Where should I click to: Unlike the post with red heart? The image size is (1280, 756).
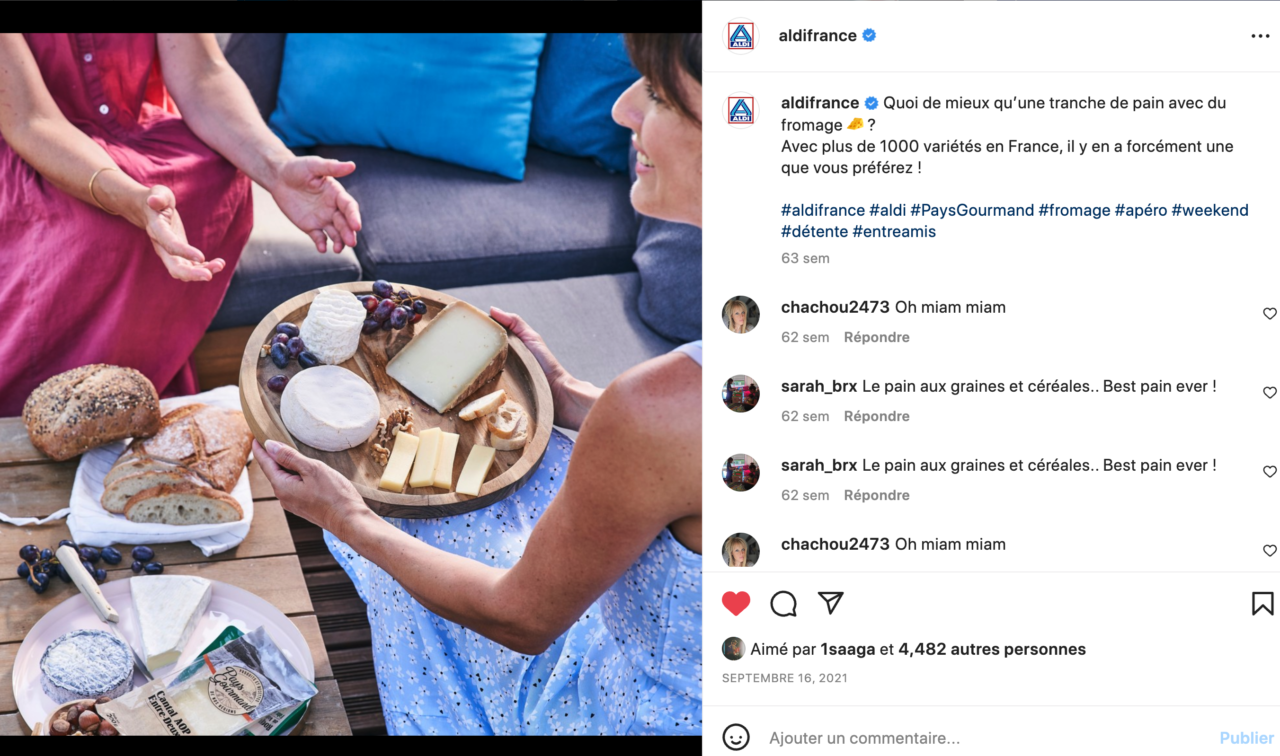(736, 603)
